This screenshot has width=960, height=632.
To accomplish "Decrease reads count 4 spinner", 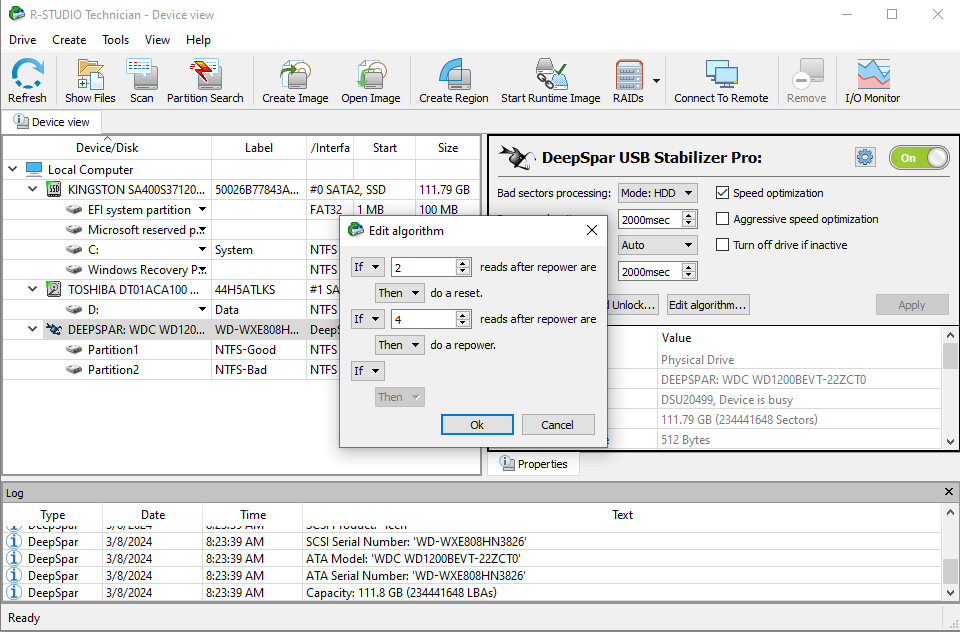I will (x=463, y=323).
